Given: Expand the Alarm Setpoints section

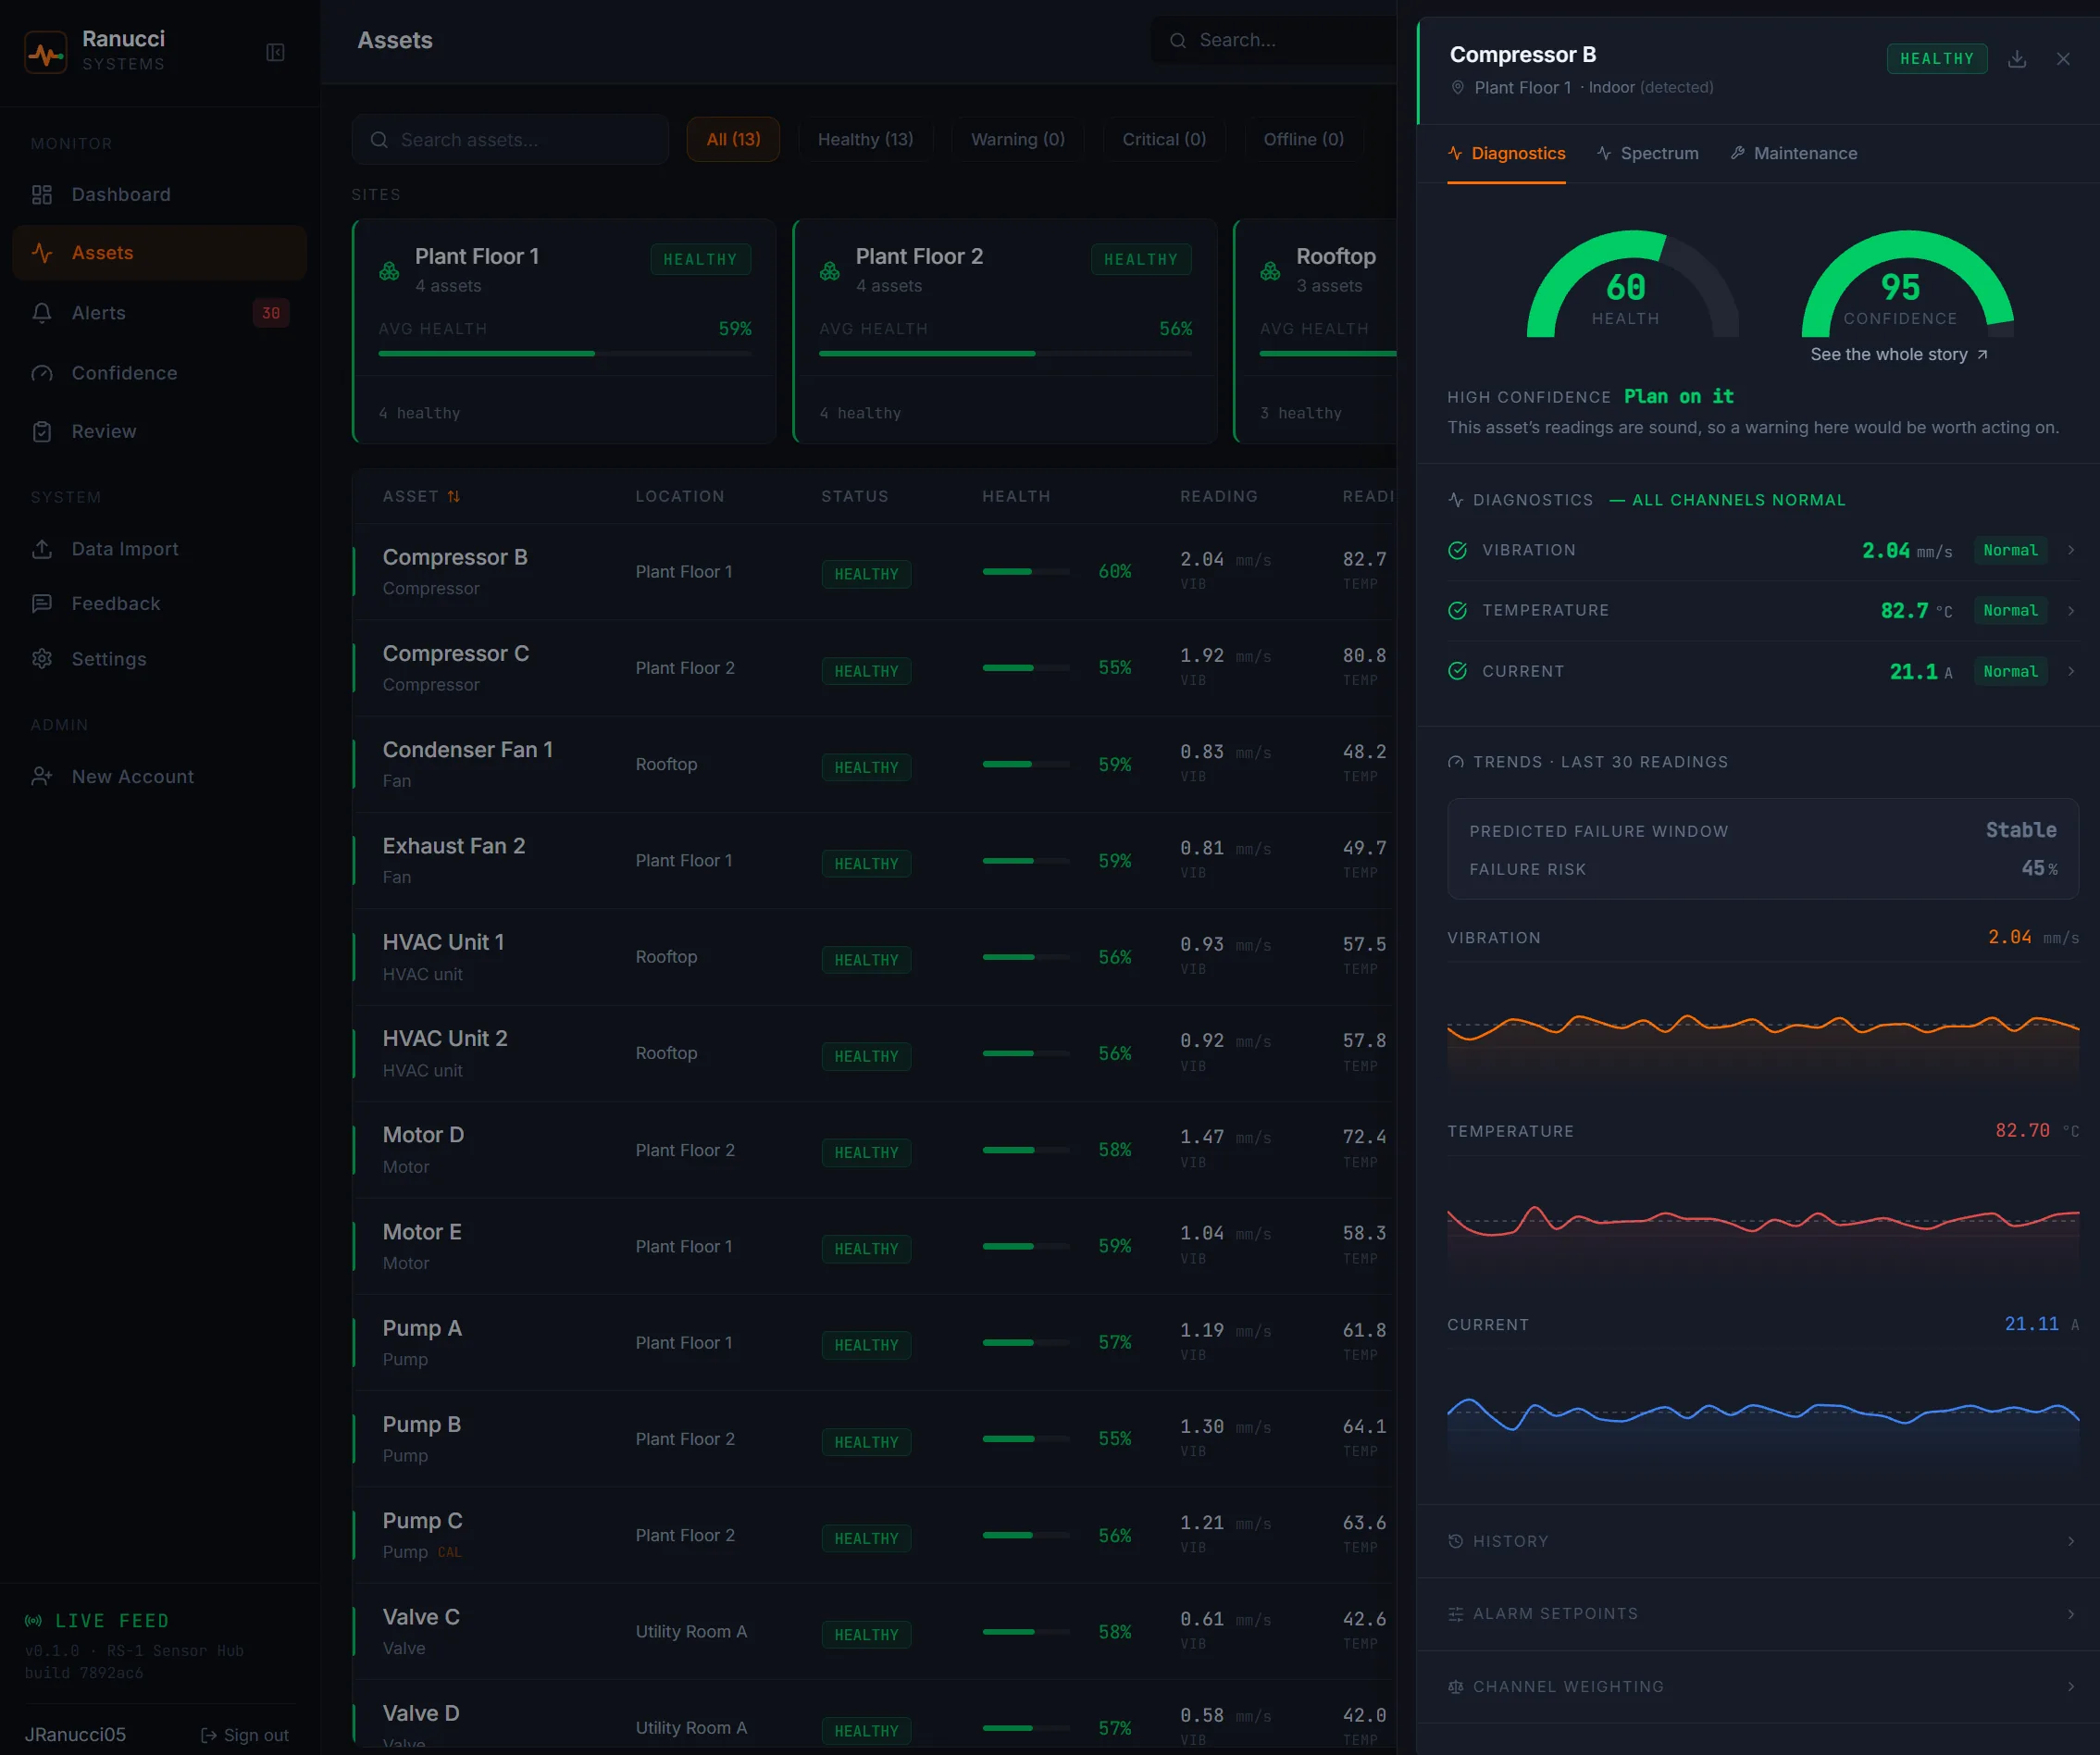Looking at the screenshot, I should (1762, 1613).
